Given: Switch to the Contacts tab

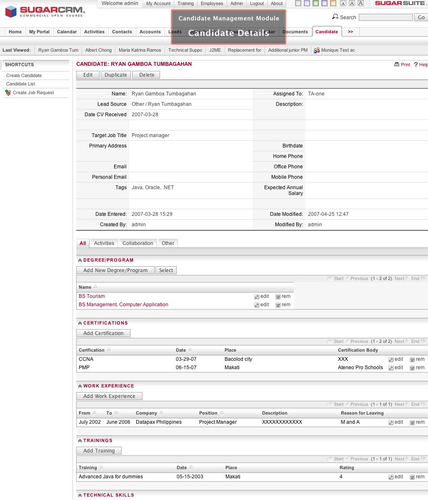Looking at the screenshot, I should tap(122, 32).
